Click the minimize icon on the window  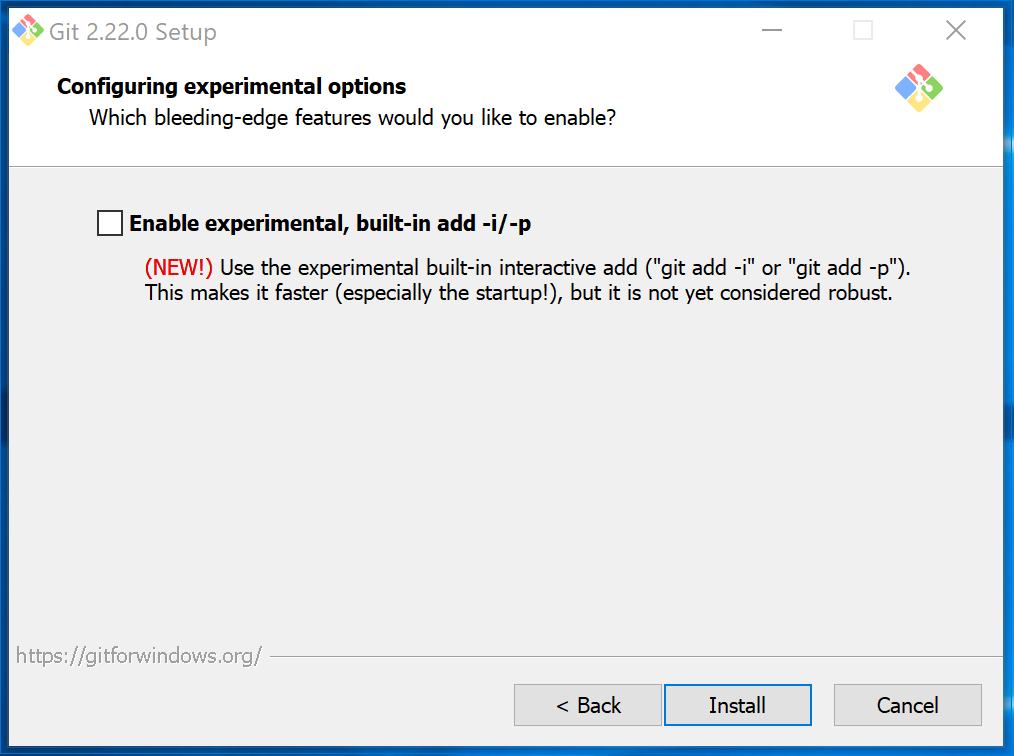pos(771,31)
